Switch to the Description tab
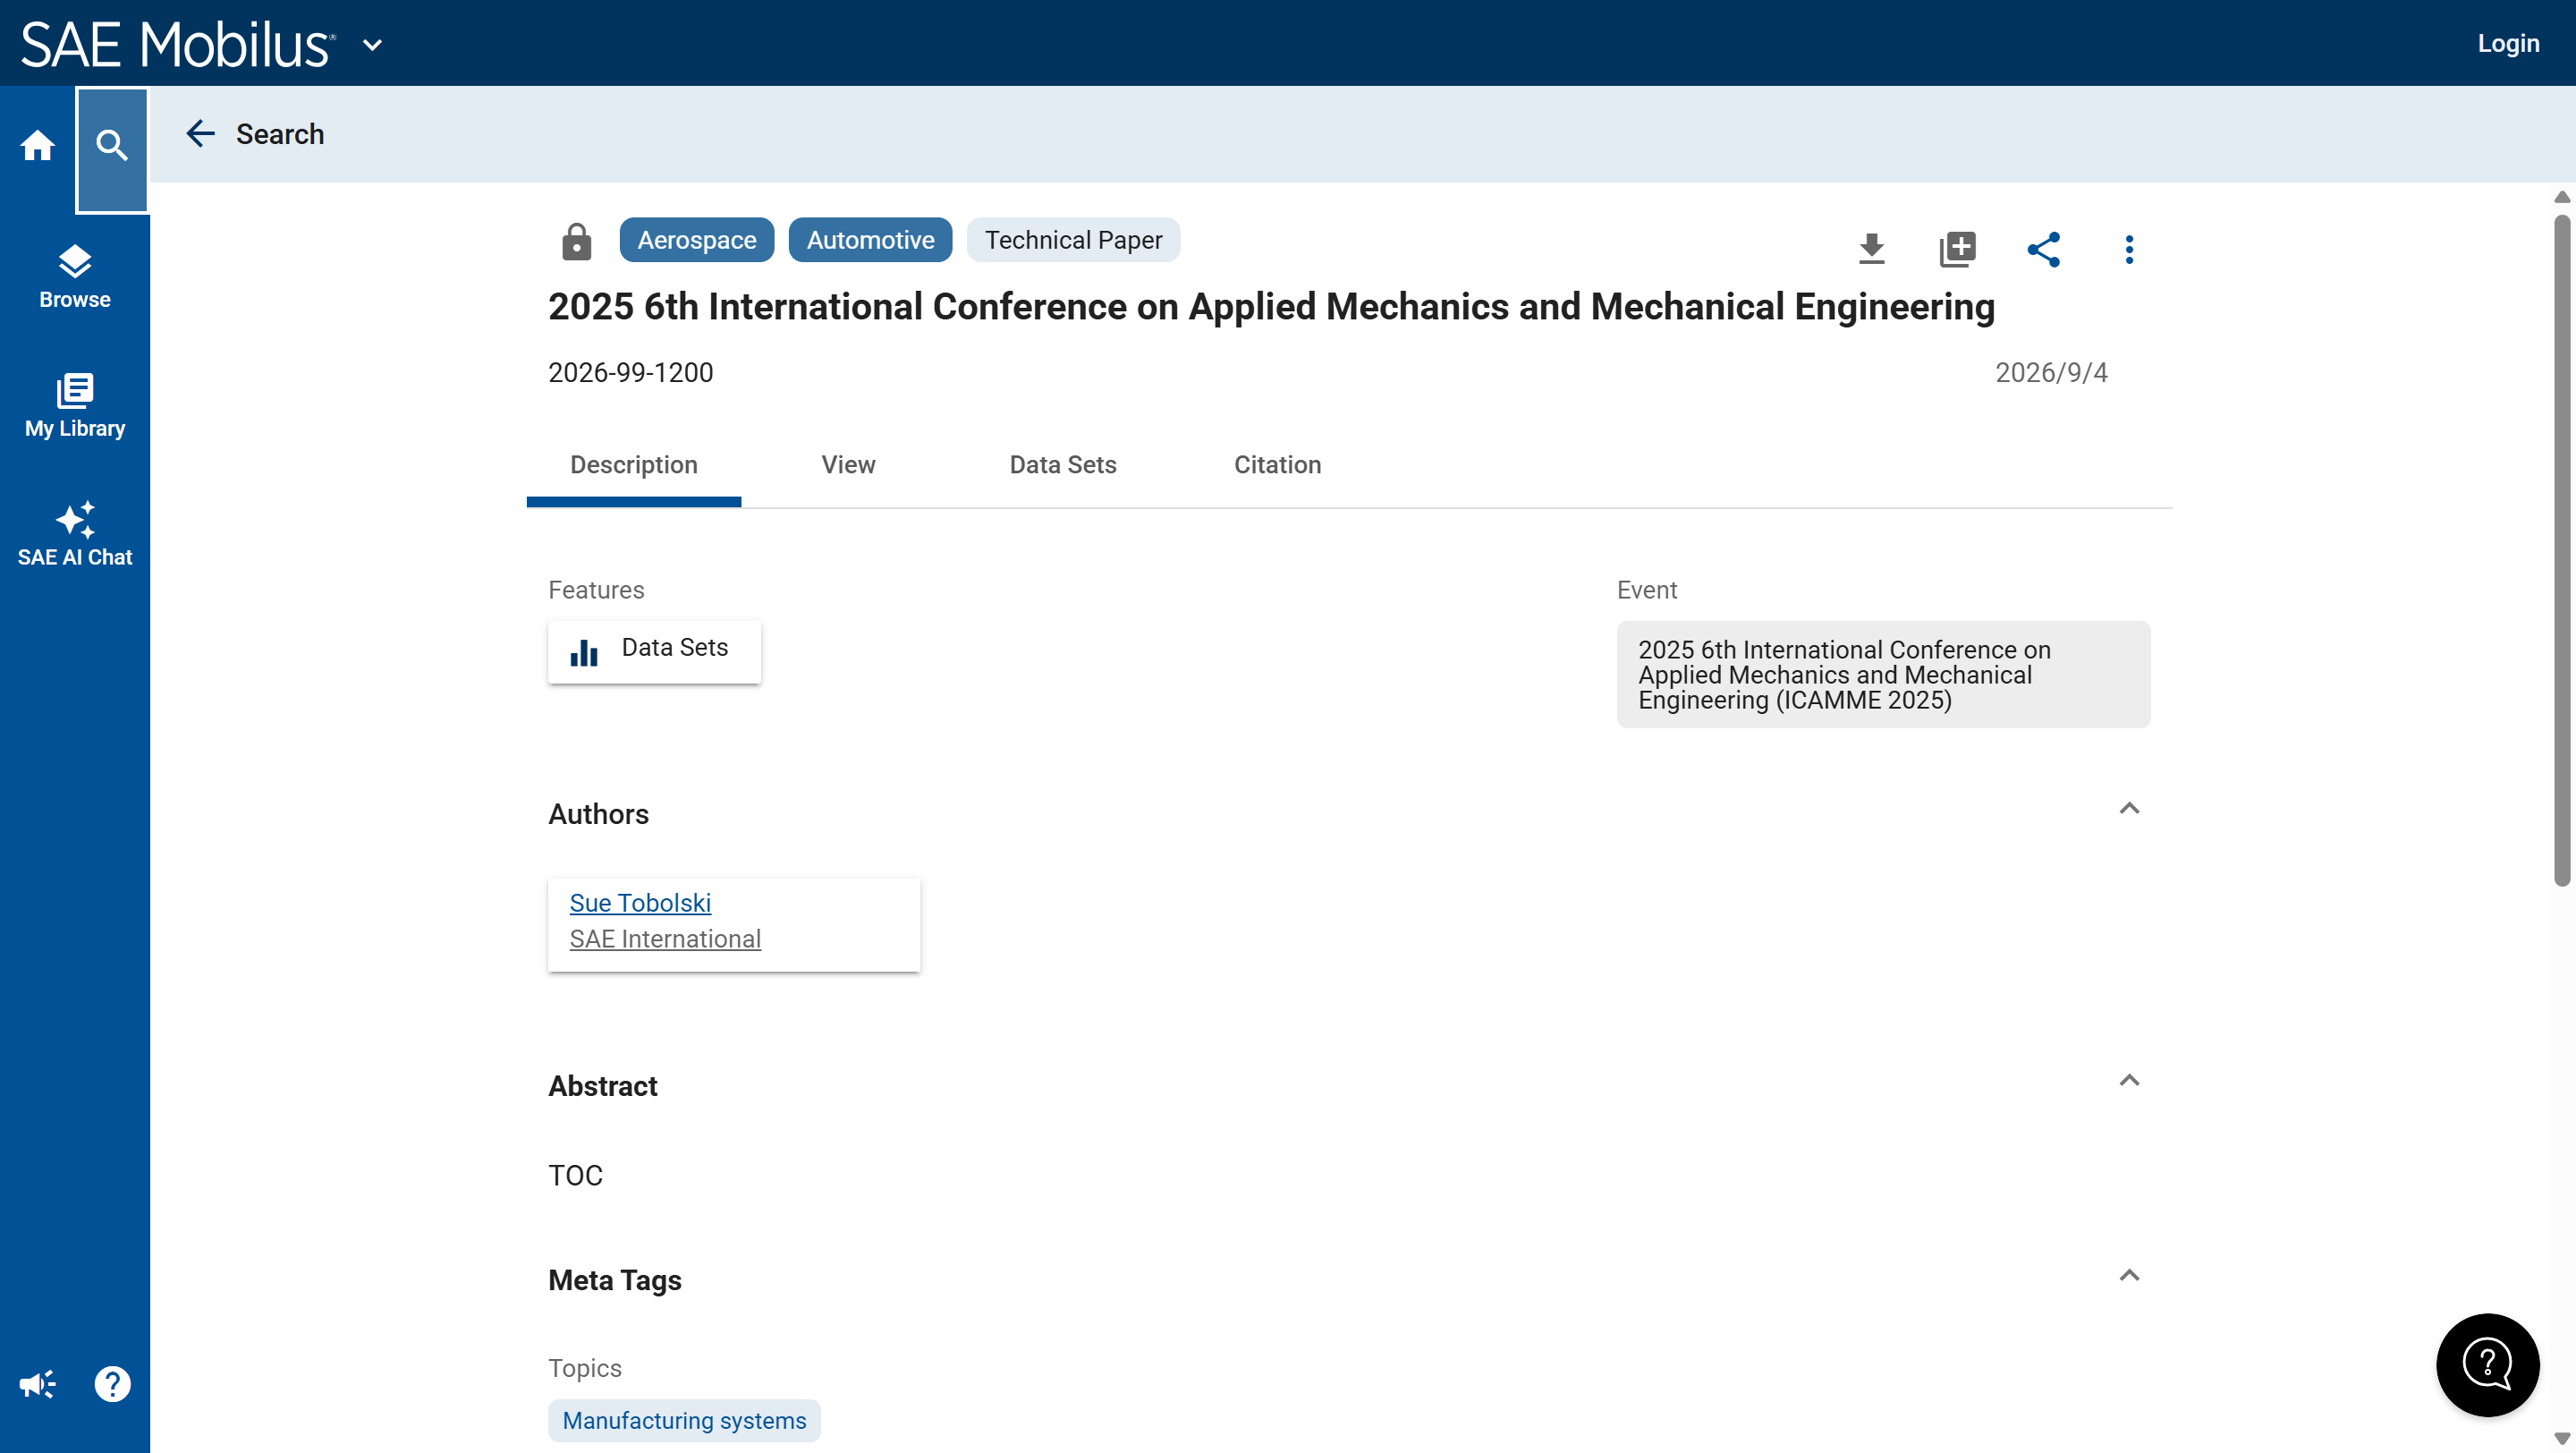2576x1453 pixels. pos(633,465)
